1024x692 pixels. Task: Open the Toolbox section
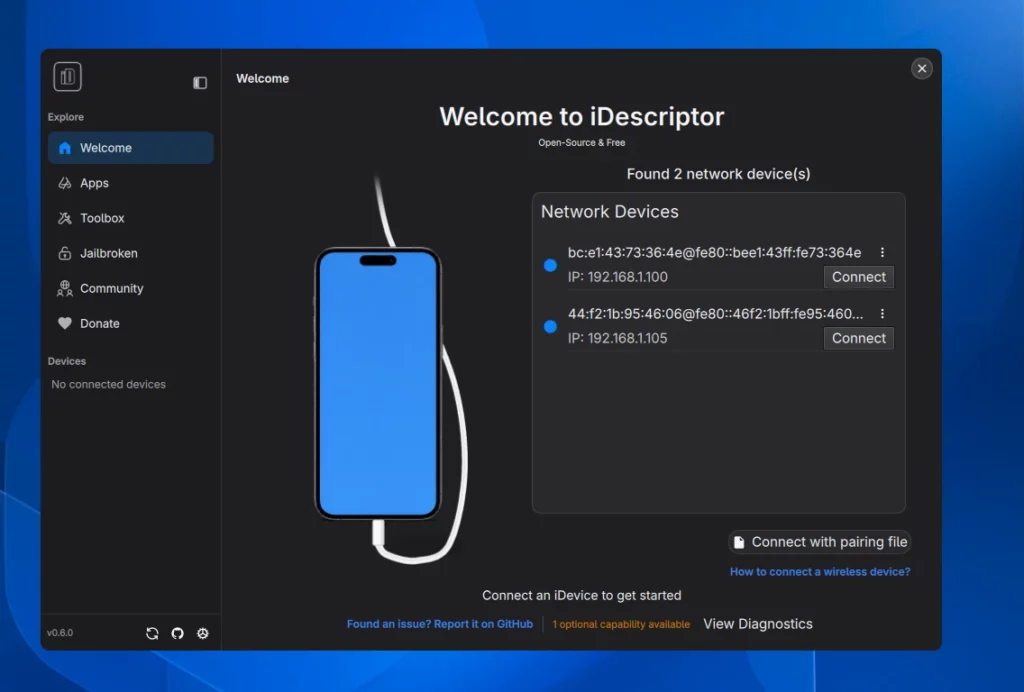[131, 218]
